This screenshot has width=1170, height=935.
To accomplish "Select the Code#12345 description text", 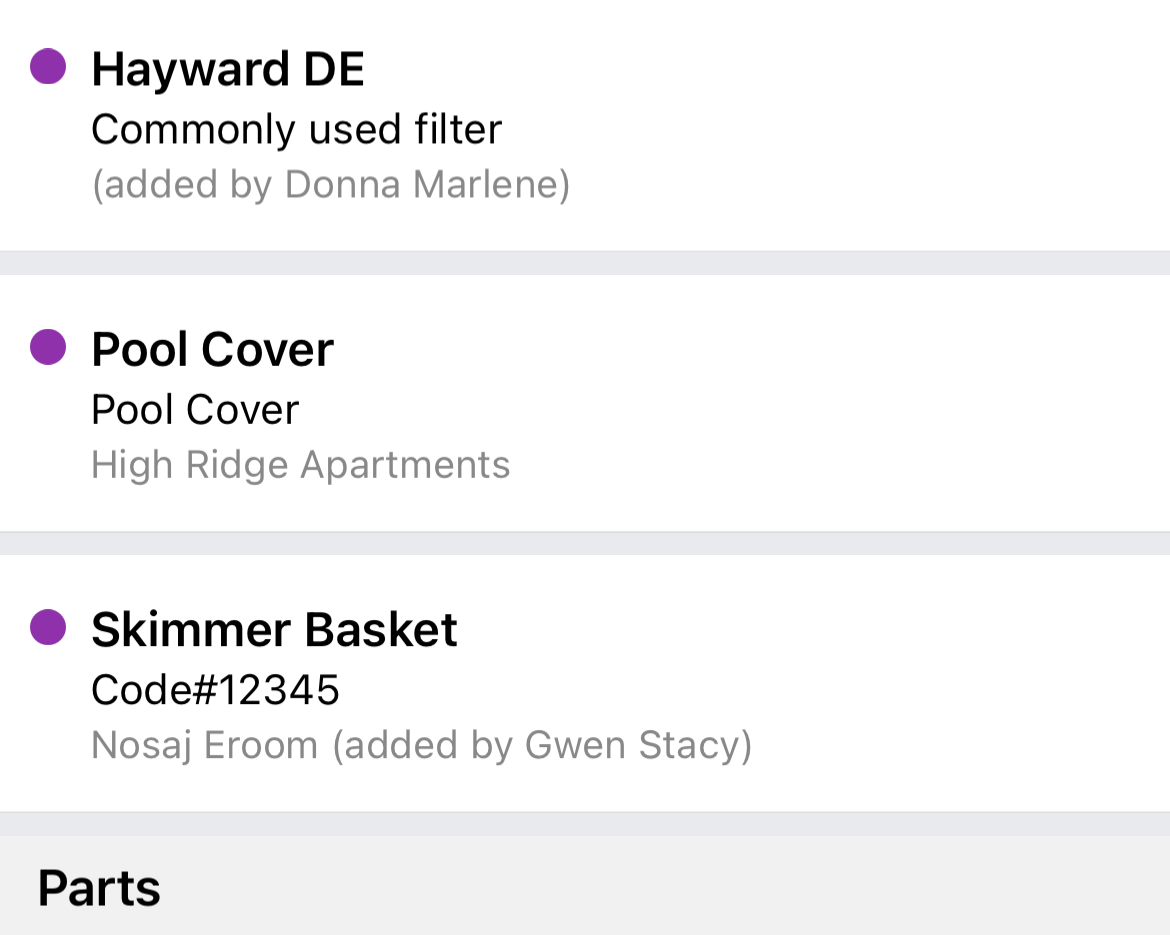I will [x=215, y=690].
